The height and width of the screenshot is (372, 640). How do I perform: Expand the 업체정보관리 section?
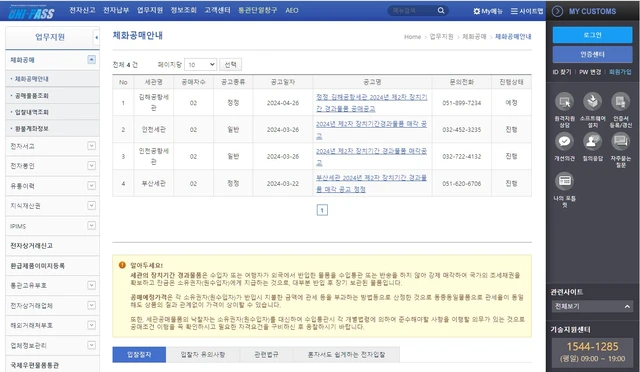click(x=91, y=345)
